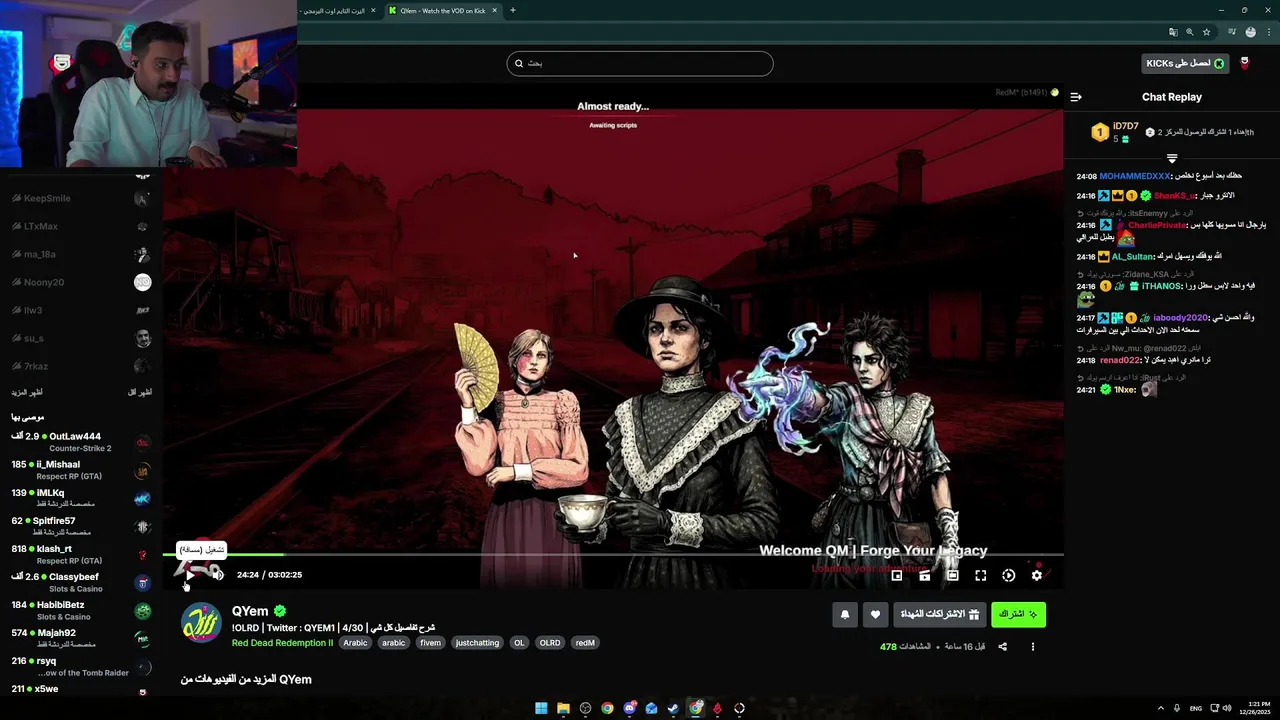The image size is (1280, 720).
Task: Seek on the video progress bar
Action: pos(613,554)
